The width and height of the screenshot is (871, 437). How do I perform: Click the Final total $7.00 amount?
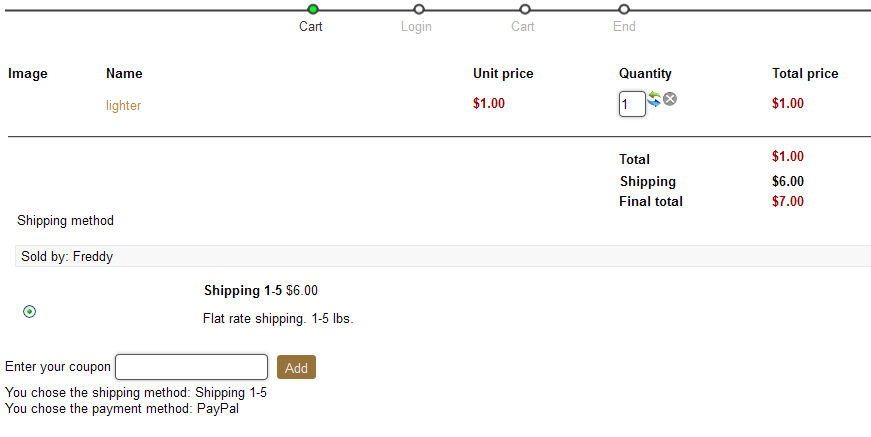[788, 201]
